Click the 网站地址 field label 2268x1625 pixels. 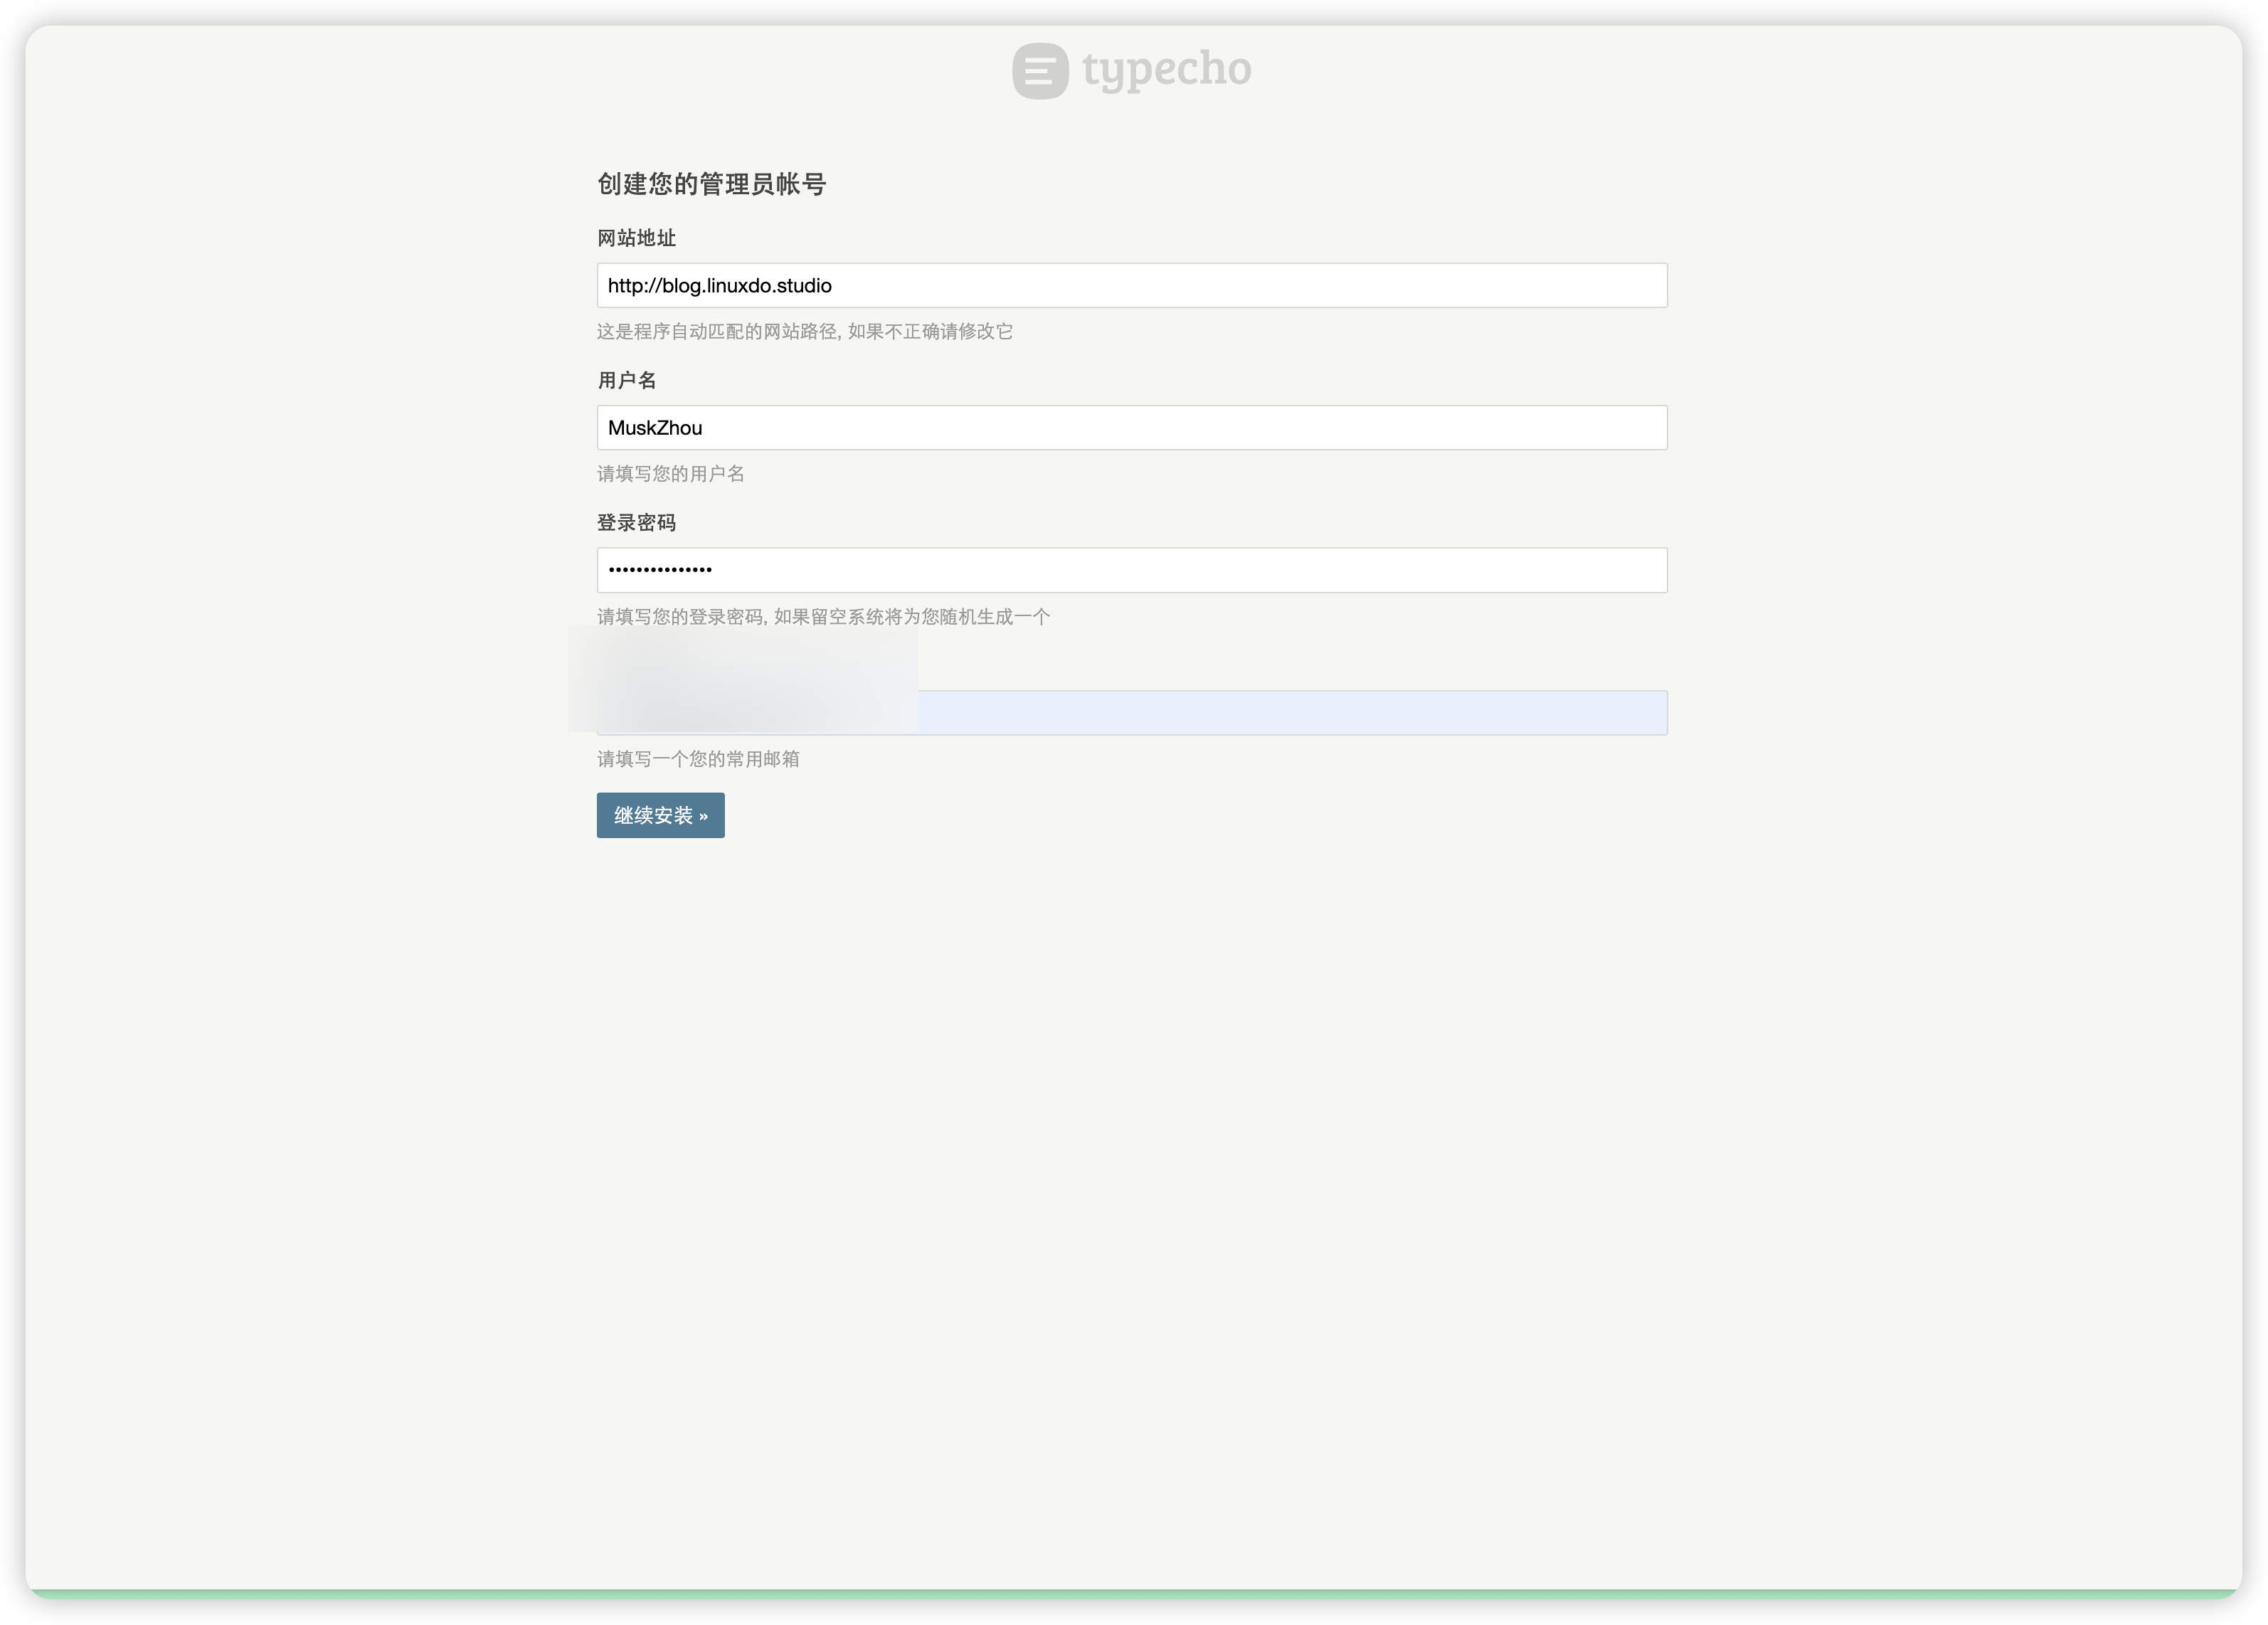click(636, 238)
